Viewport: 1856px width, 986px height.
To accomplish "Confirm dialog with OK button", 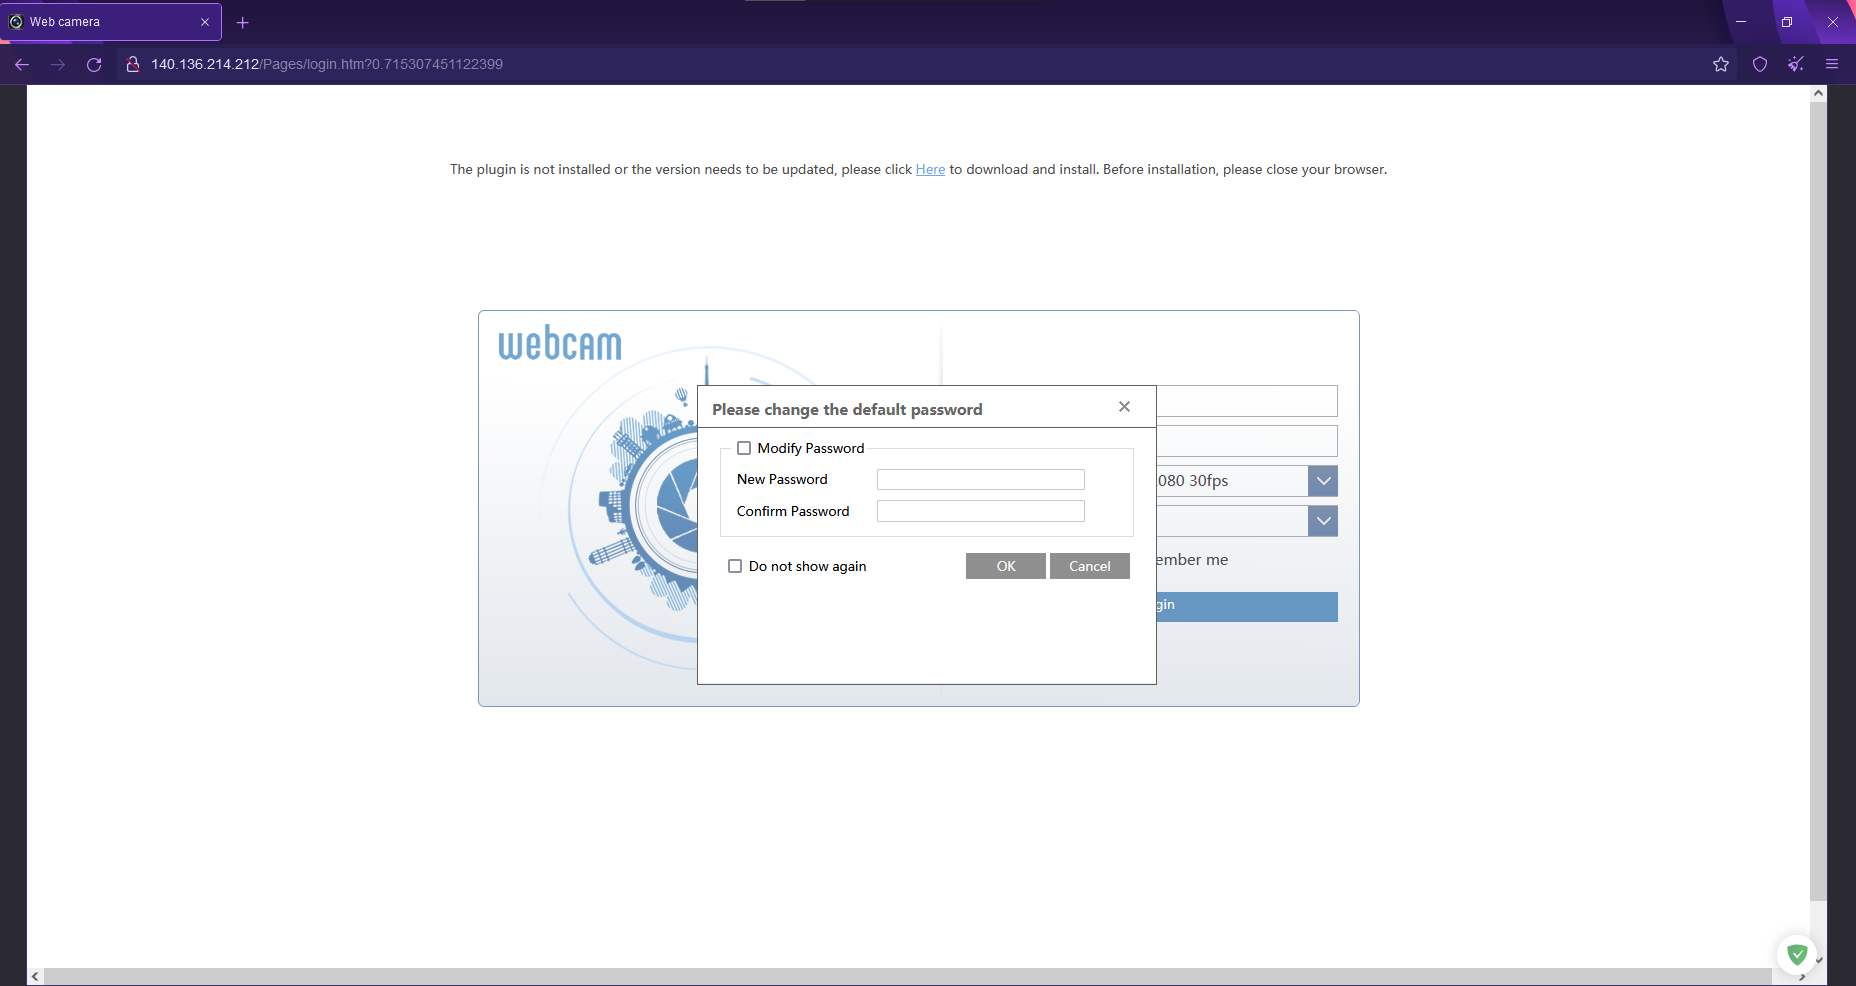I will click(x=1006, y=566).
